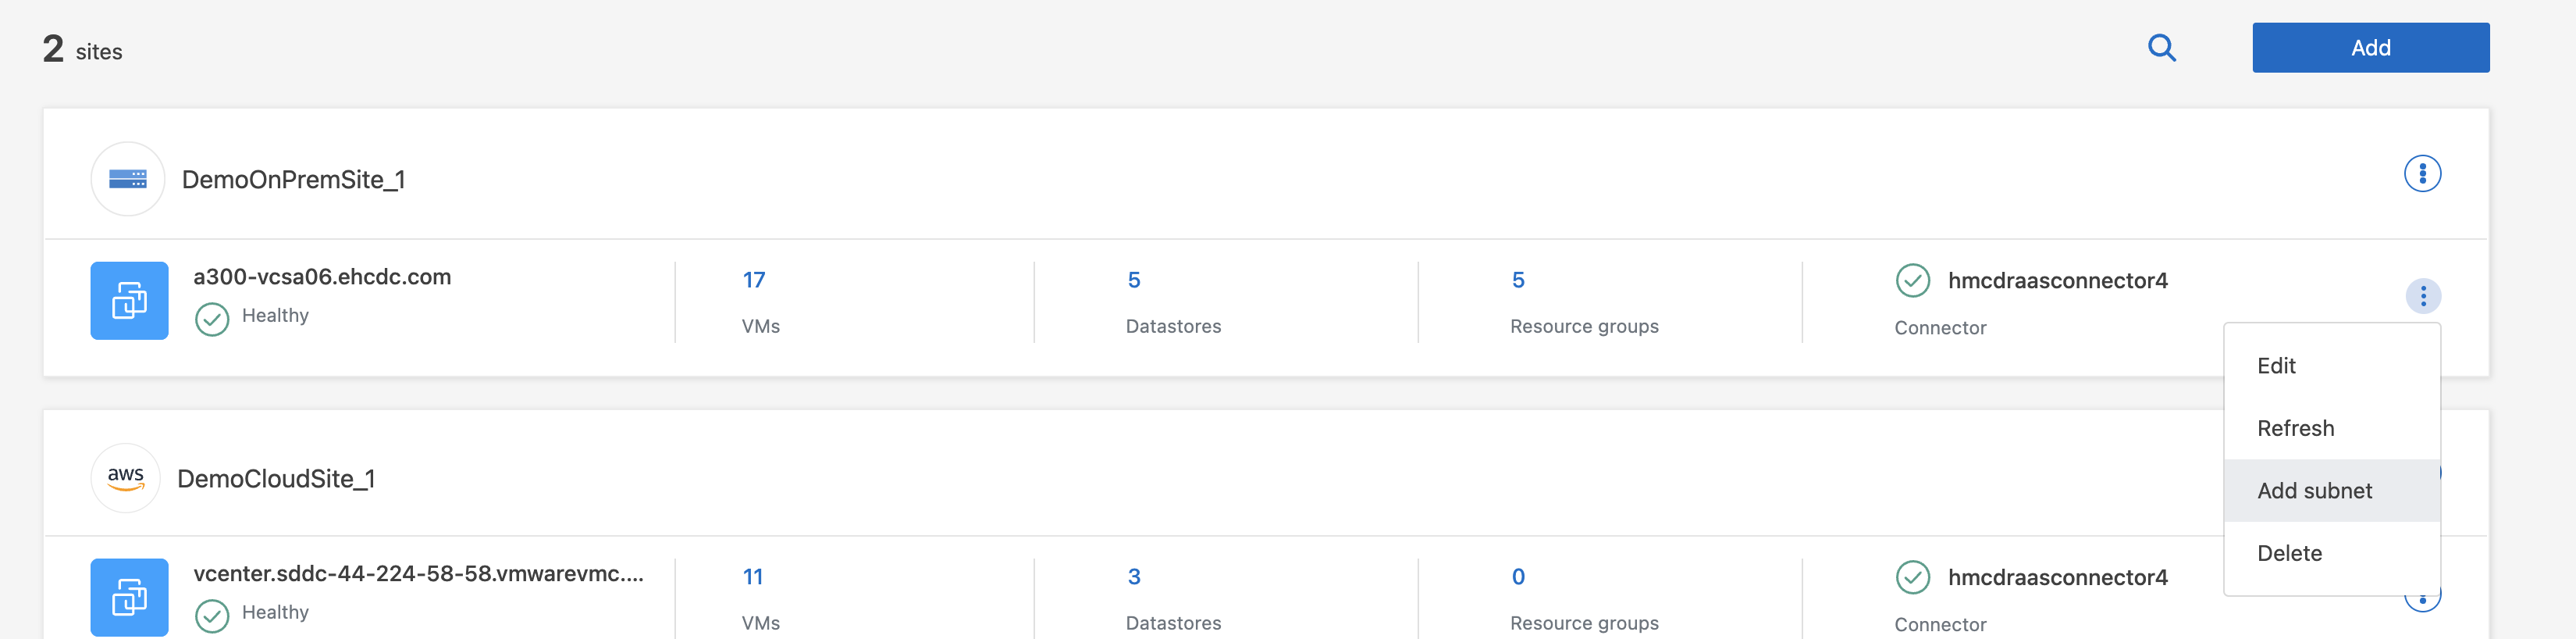The width and height of the screenshot is (2576, 639).
Task: Click the Healthy check icon under a300-vcsa06.ehcdc.com
Action: [x=212, y=319]
